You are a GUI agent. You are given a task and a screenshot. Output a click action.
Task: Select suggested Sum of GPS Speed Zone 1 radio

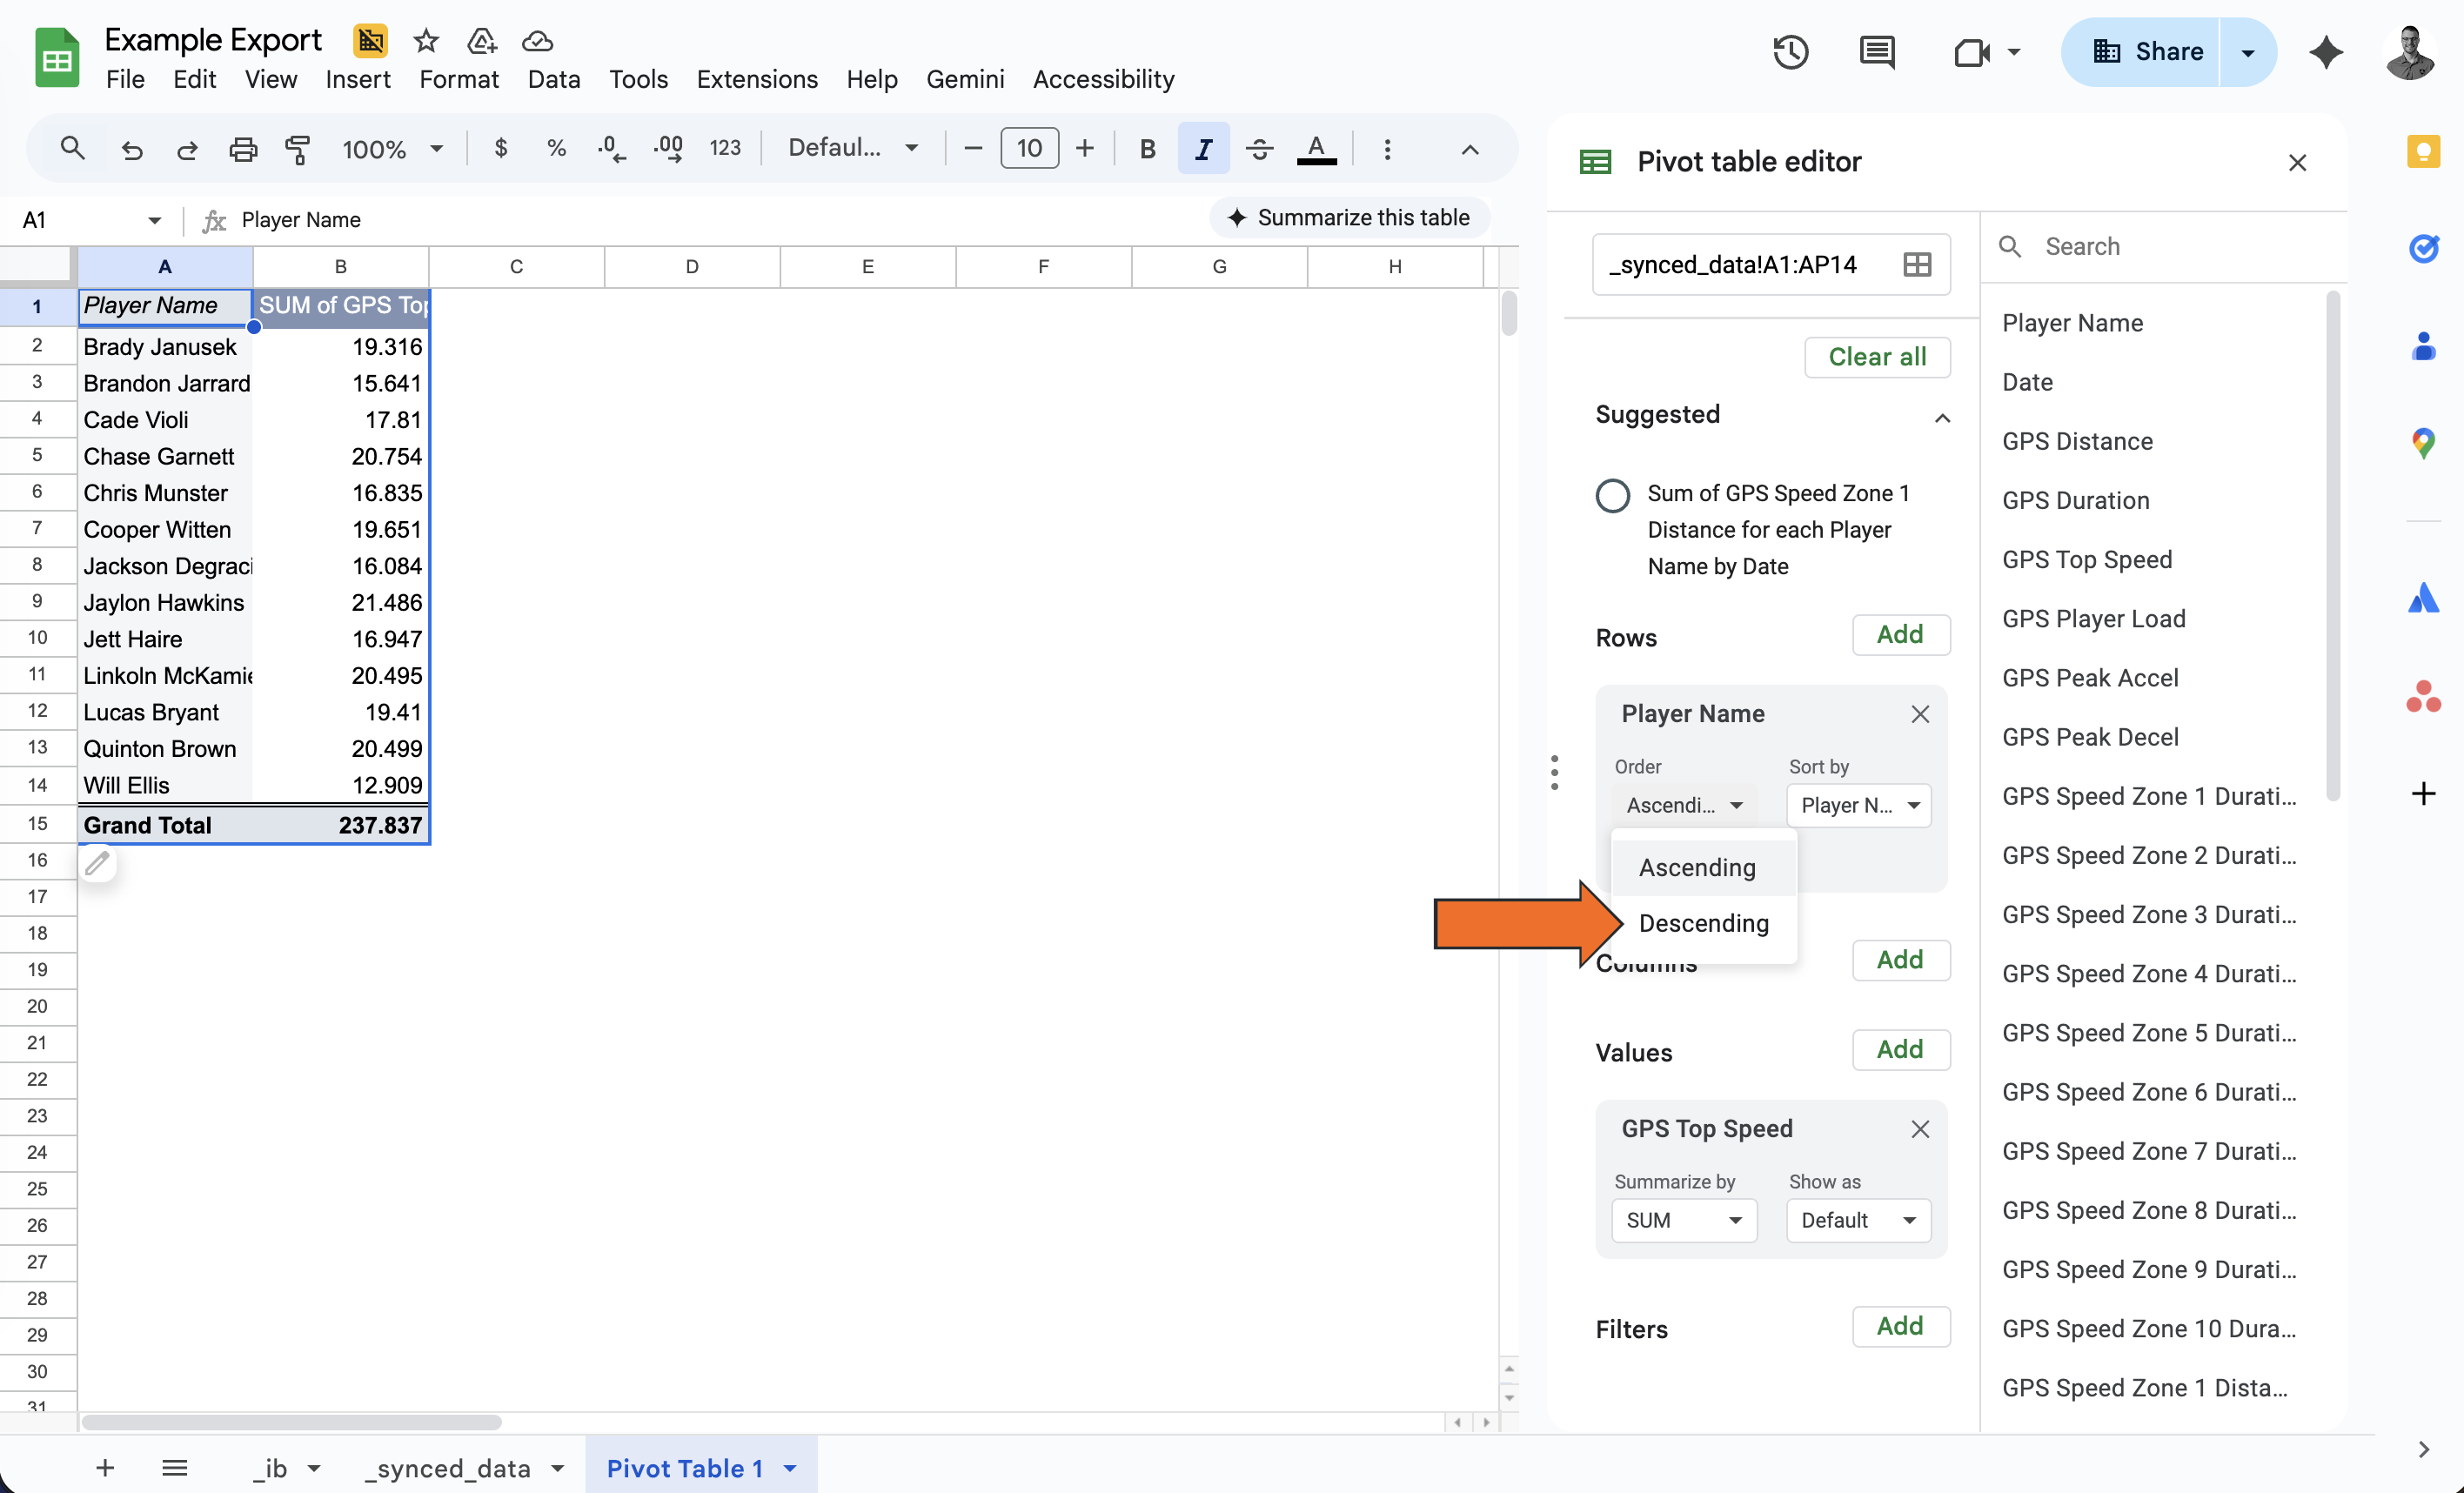[1612, 495]
